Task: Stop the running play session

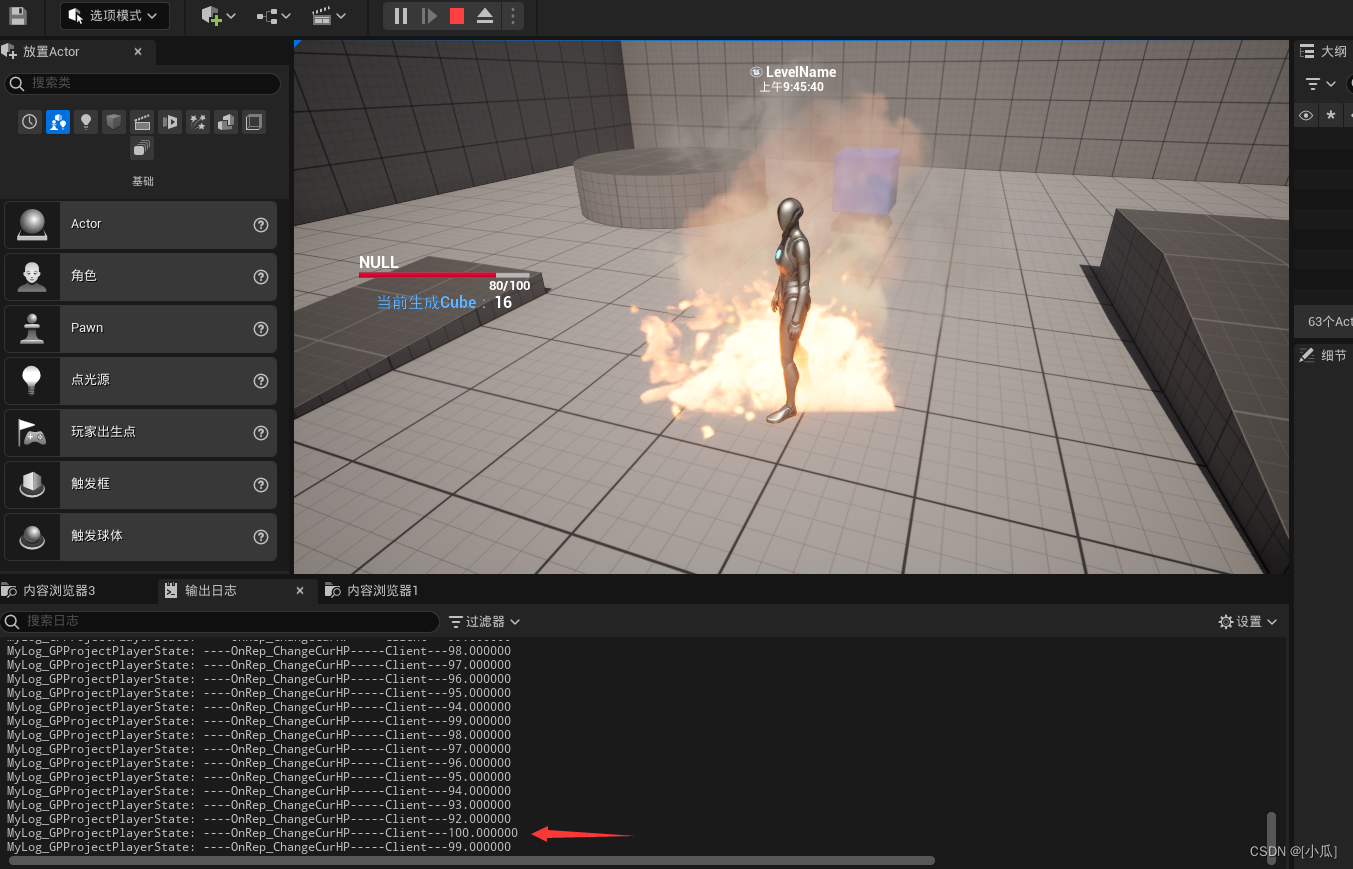Action: point(457,16)
